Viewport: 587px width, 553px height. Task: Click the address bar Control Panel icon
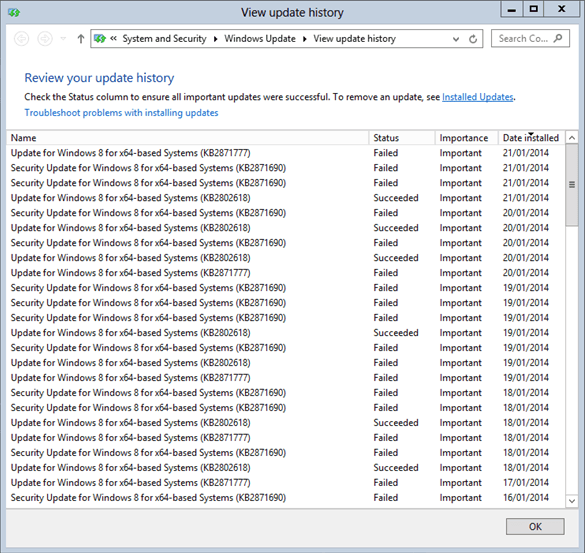pyautogui.click(x=100, y=39)
